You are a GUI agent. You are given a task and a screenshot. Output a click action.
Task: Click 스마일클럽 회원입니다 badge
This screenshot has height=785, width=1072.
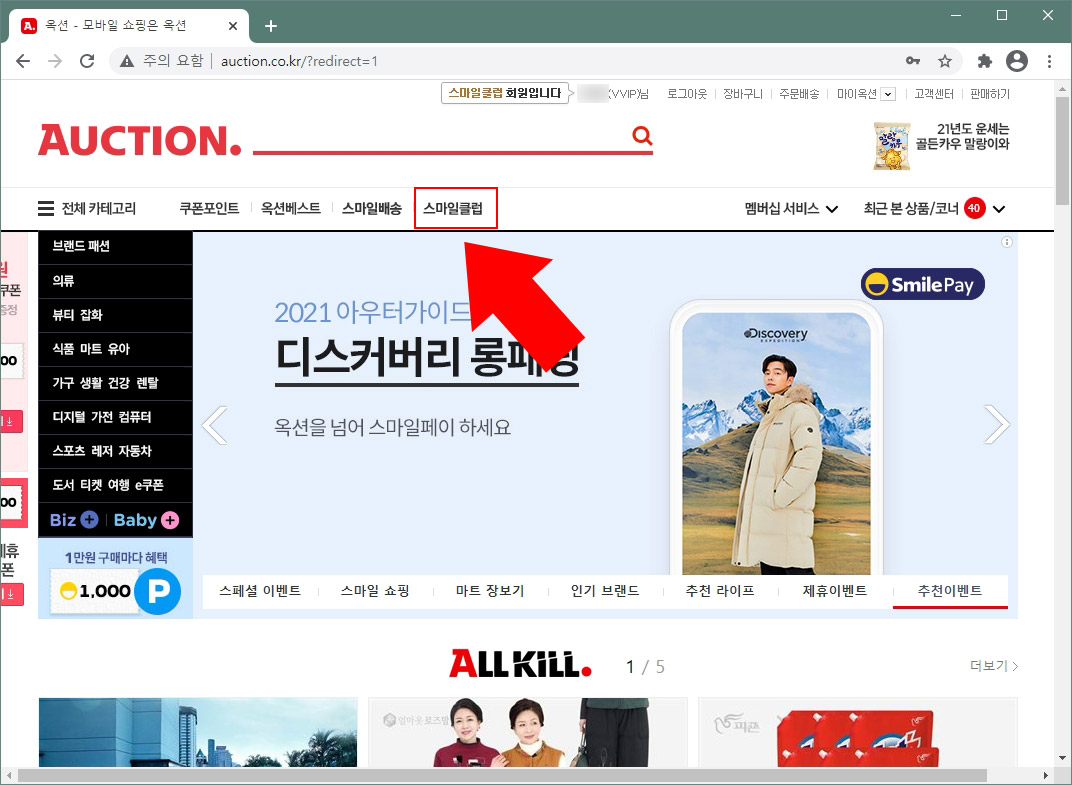(x=505, y=93)
